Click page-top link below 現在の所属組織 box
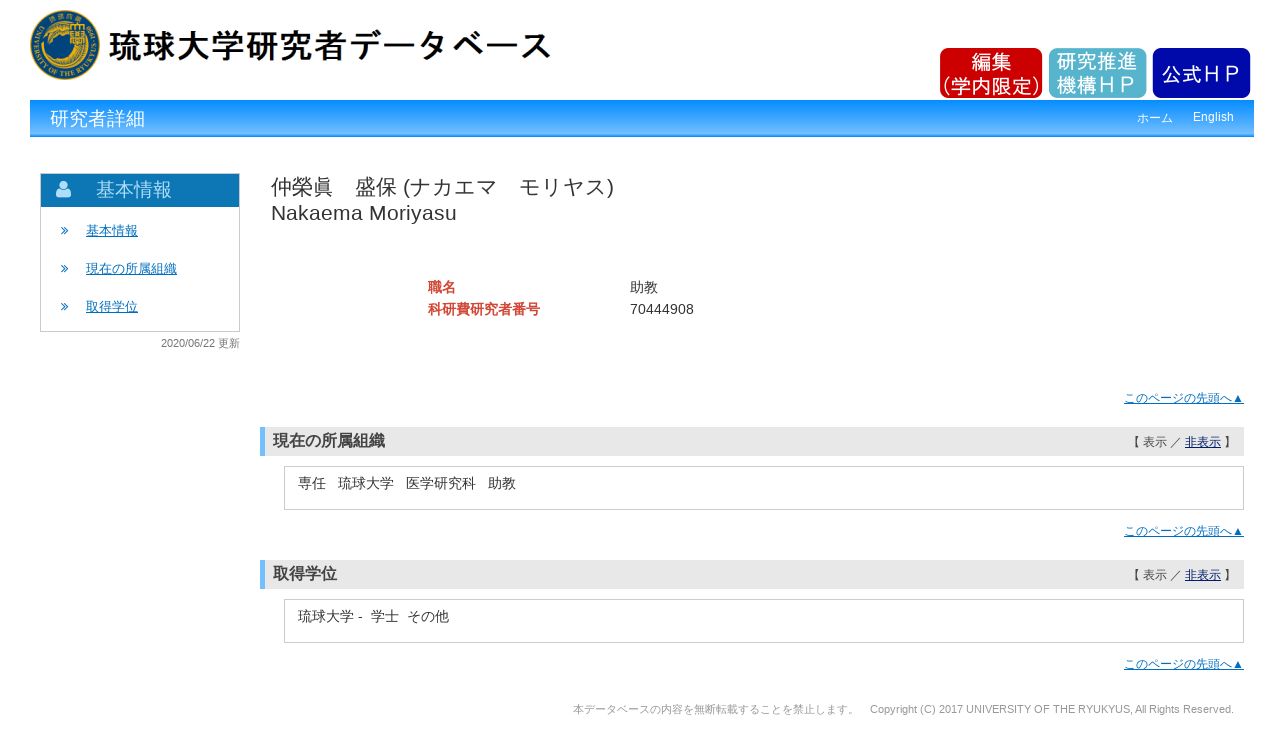The height and width of the screenshot is (737, 1284). (1184, 531)
